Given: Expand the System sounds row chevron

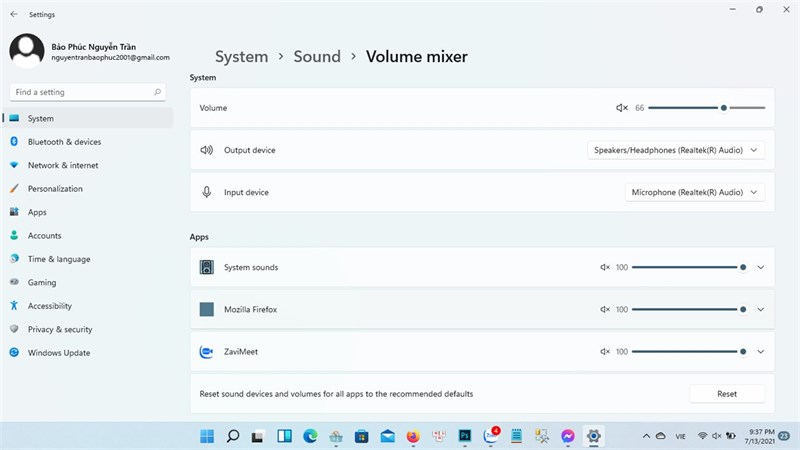Looking at the screenshot, I should 761,268.
